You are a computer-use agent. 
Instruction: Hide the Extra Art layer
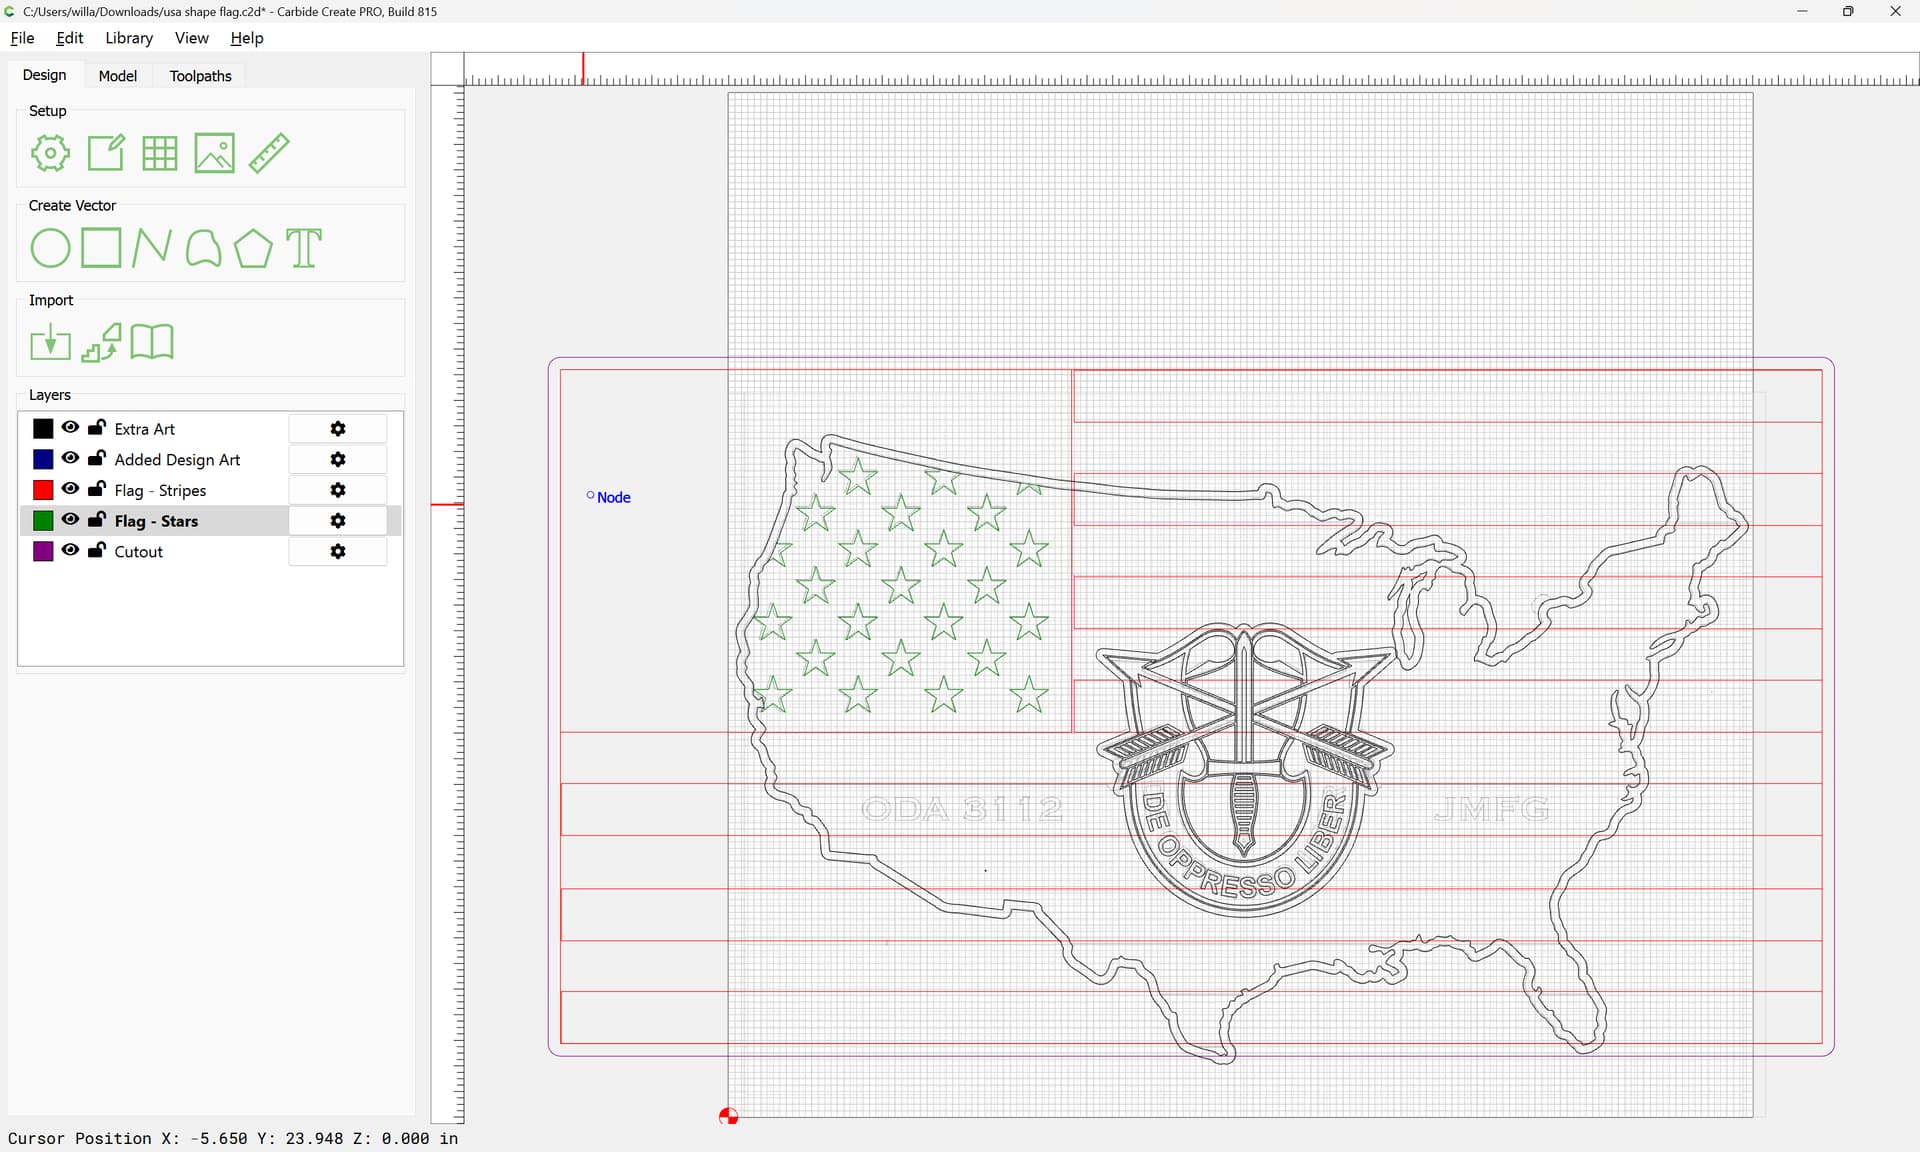(70, 428)
